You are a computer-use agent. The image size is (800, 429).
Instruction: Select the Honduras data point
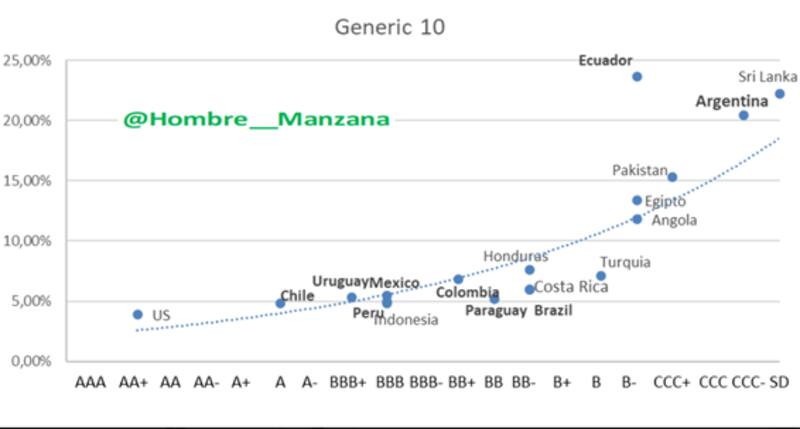(529, 270)
